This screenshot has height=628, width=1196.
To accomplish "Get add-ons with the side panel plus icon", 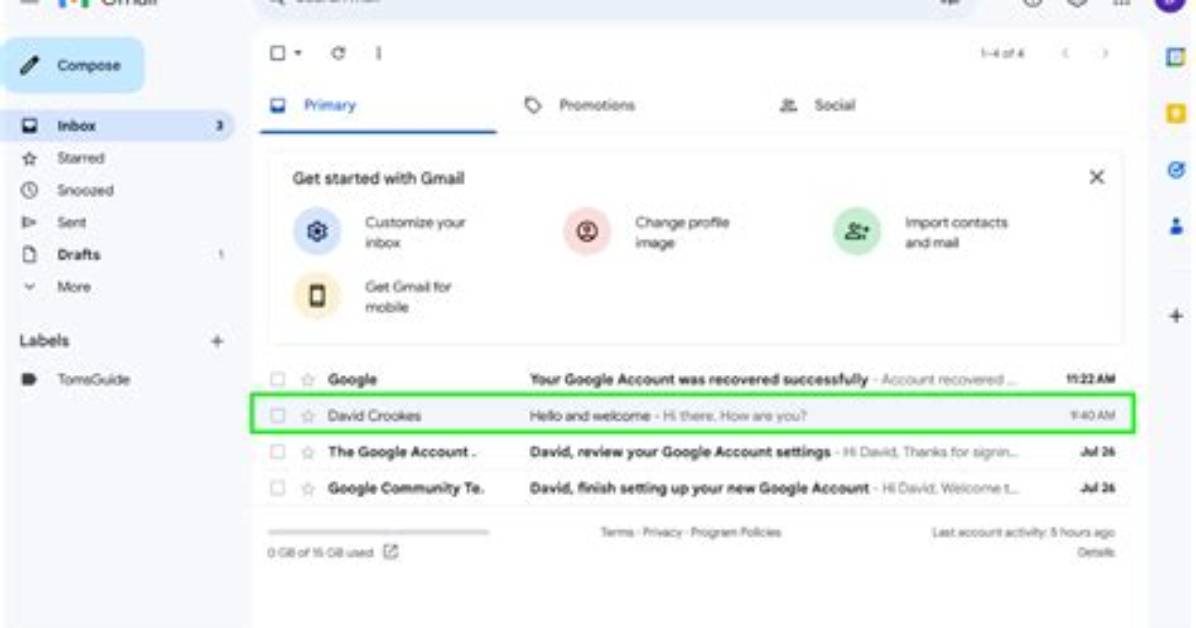I will tap(1175, 315).
